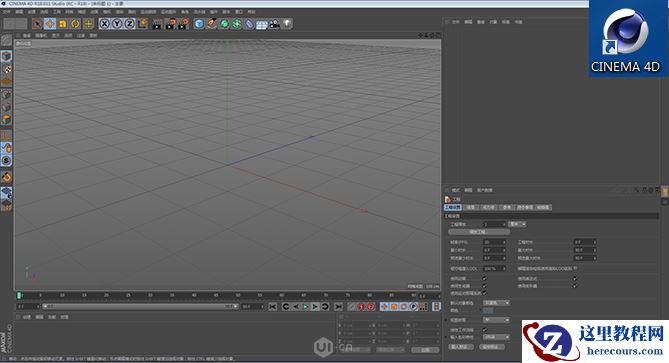This screenshot has height=363, width=669.
Task: Go to end of animation
Action: pyautogui.click(x=338, y=307)
